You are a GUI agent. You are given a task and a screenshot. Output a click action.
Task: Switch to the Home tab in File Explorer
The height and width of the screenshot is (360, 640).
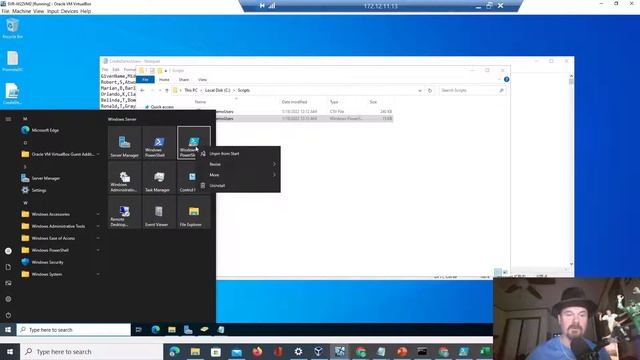pos(164,80)
